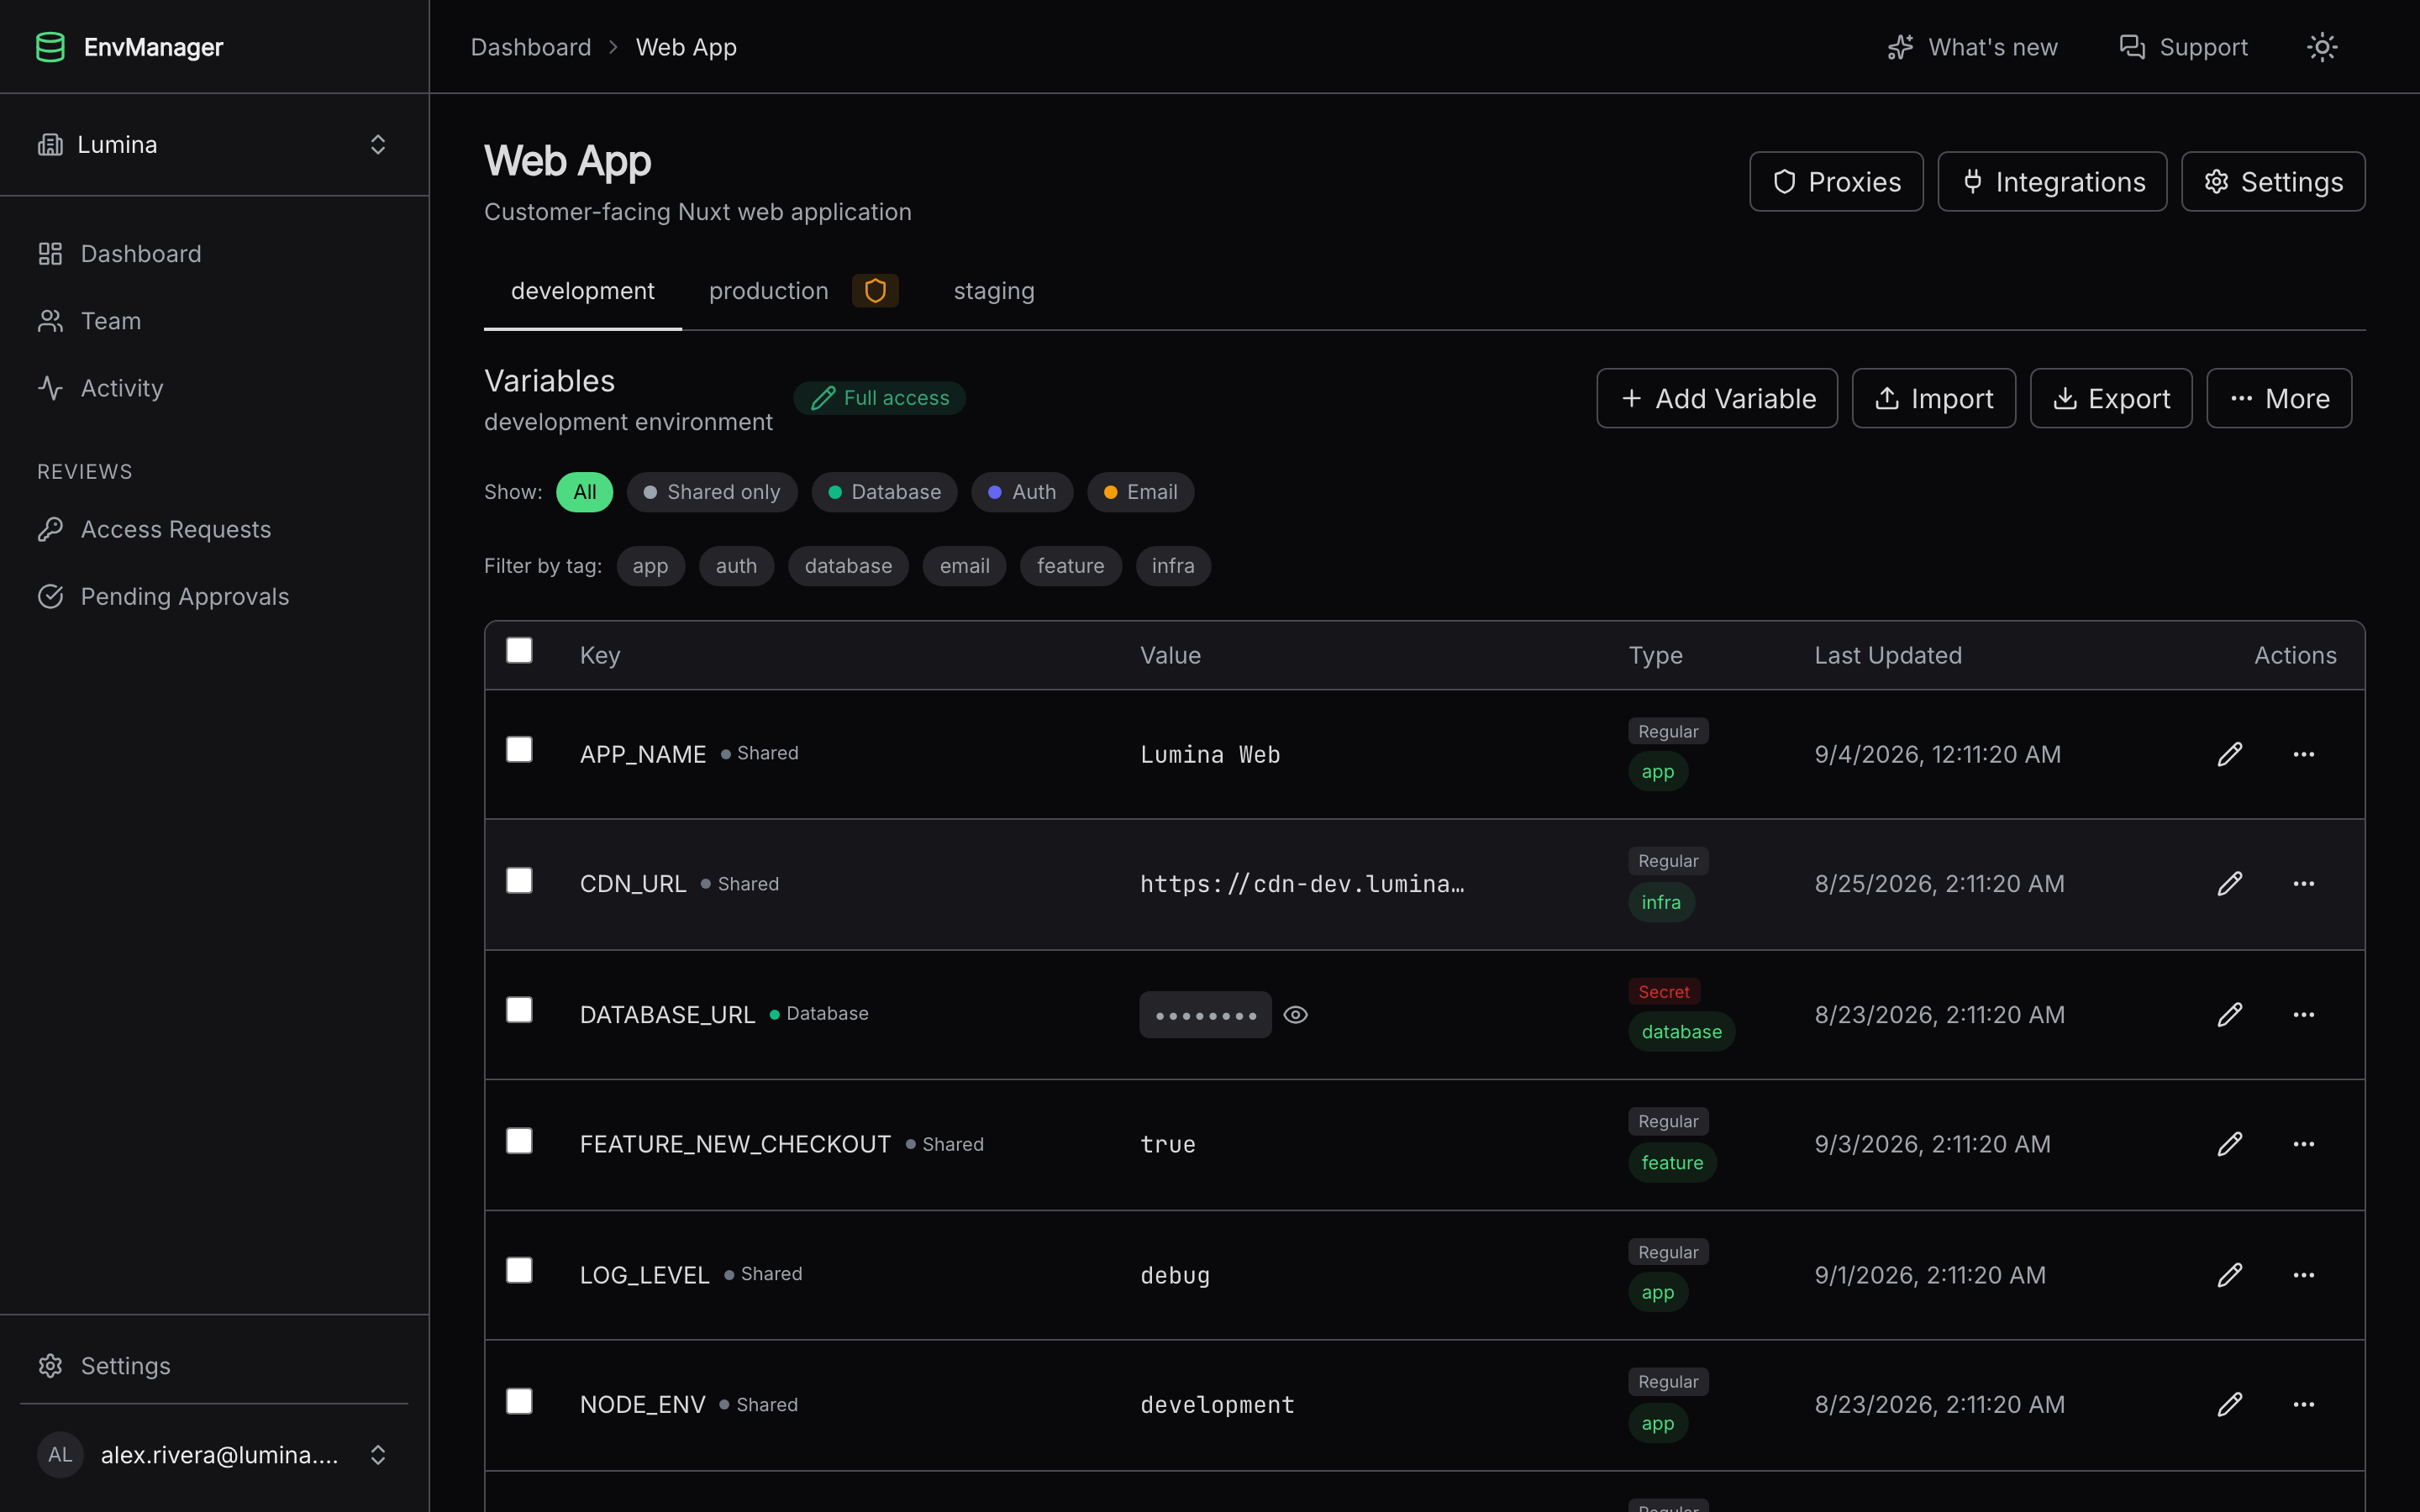Edit the LOG_LEVEL variable pencil icon
2420x1512 pixels.
(2230, 1275)
